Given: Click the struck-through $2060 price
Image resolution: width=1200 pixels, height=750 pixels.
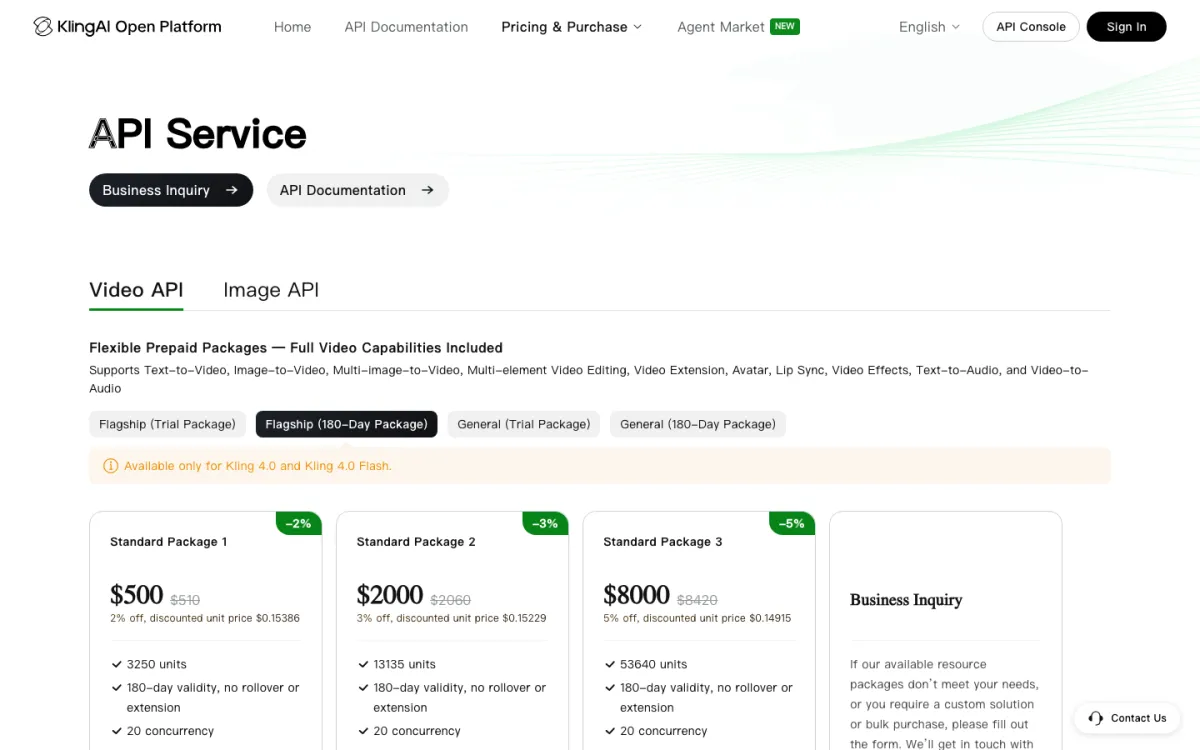Looking at the screenshot, I should pyautogui.click(x=451, y=600).
